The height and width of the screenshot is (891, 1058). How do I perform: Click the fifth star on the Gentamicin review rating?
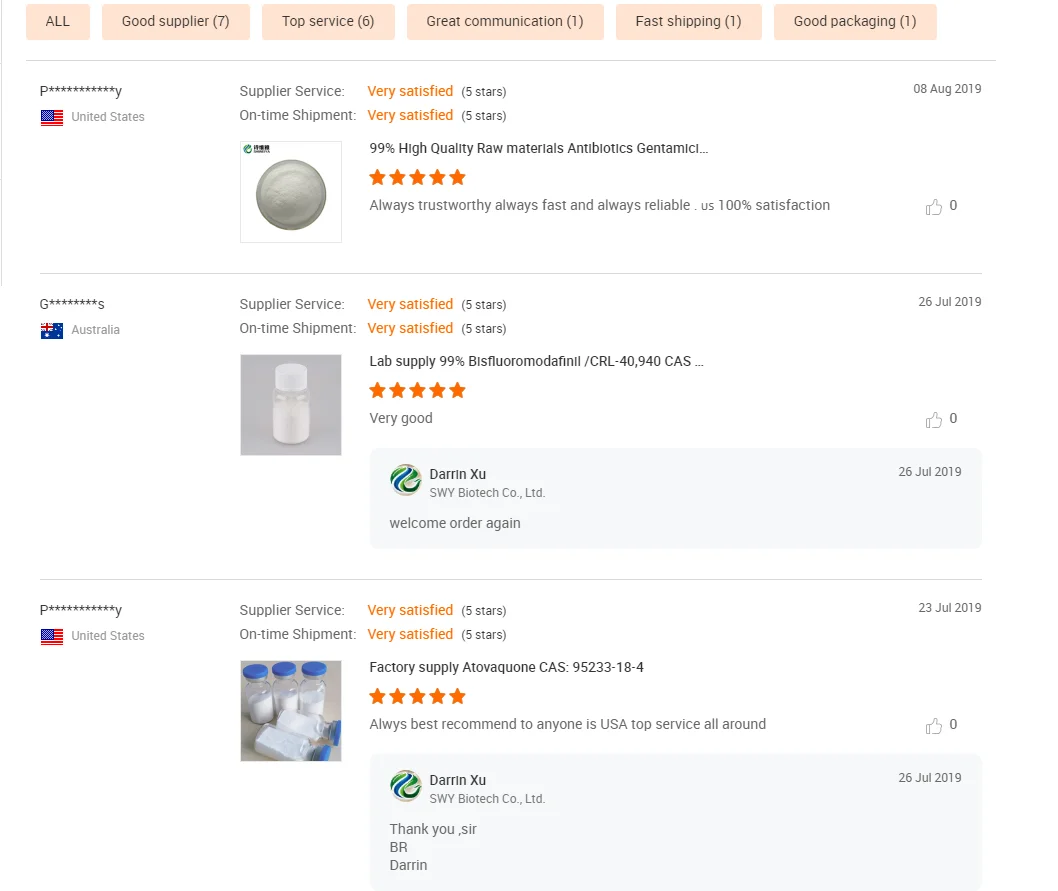[x=457, y=177]
